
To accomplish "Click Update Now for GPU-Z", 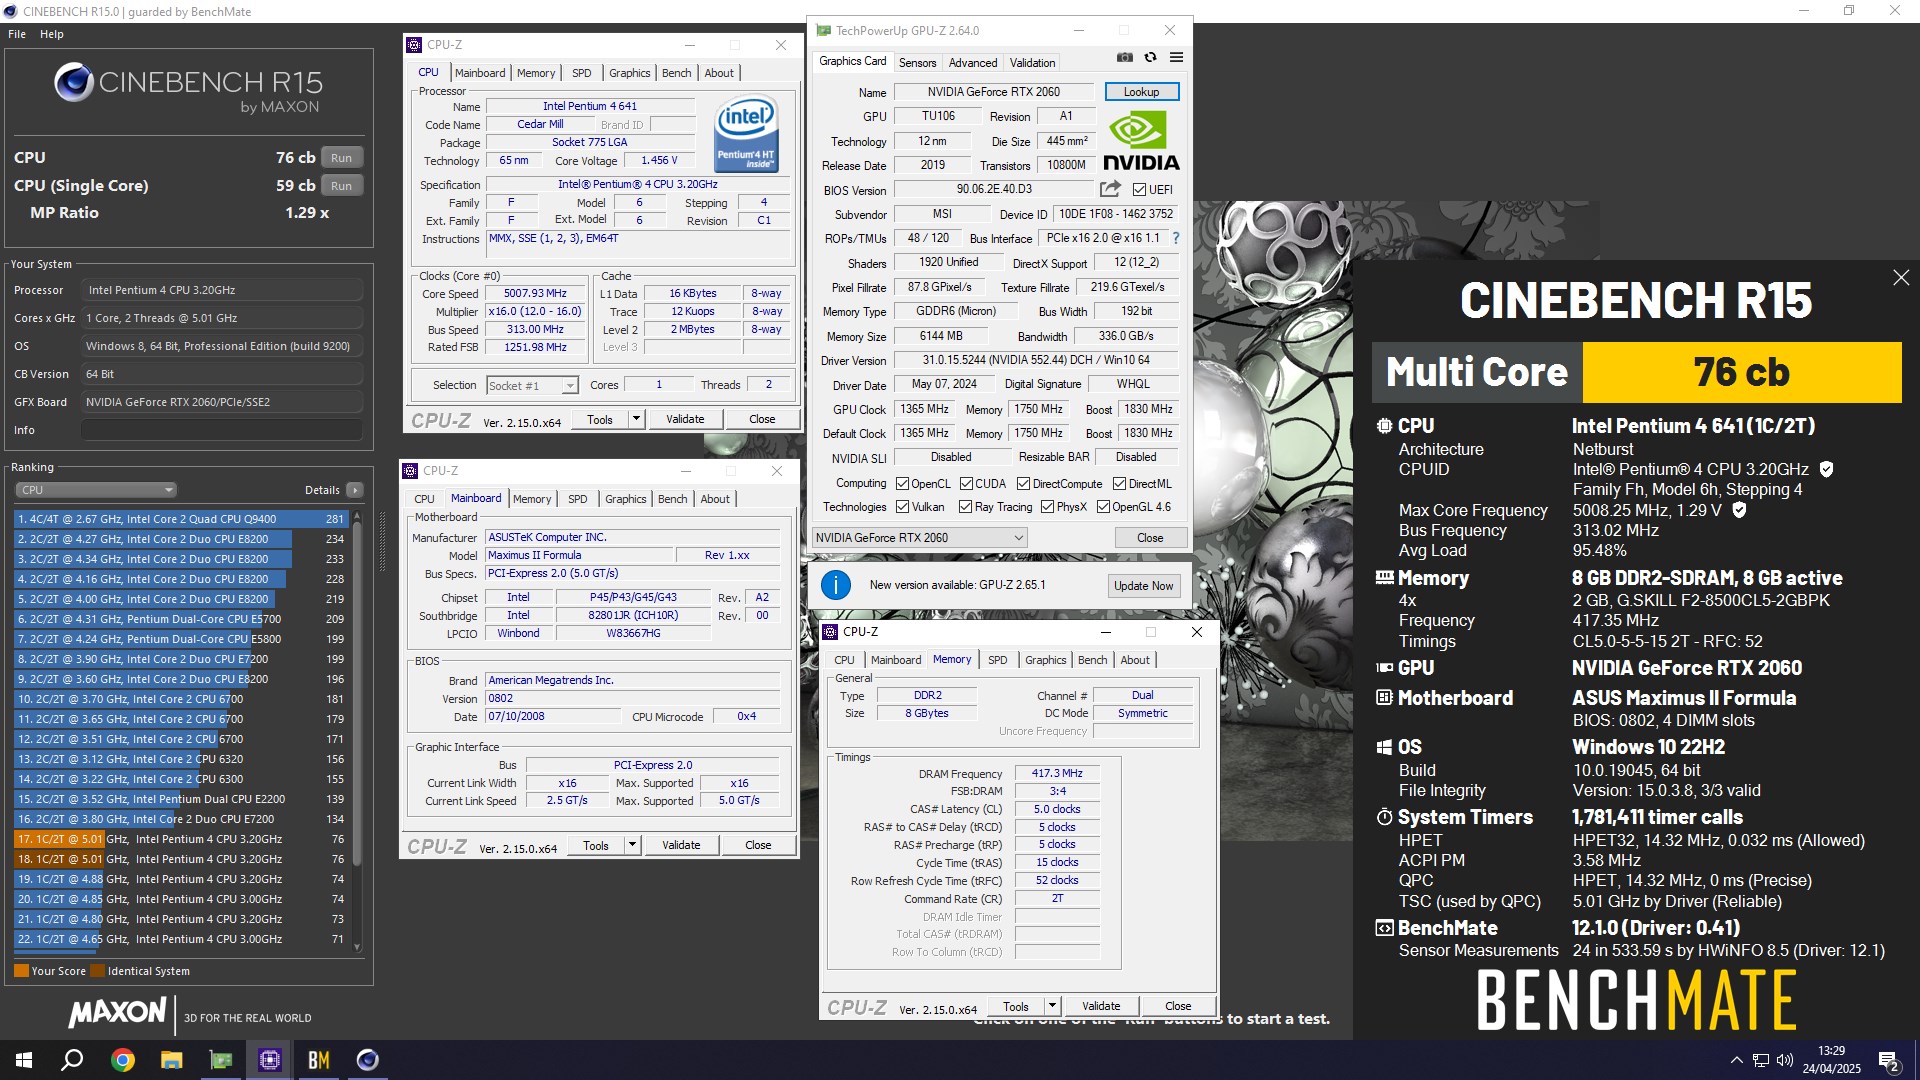I will (x=1143, y=586).
